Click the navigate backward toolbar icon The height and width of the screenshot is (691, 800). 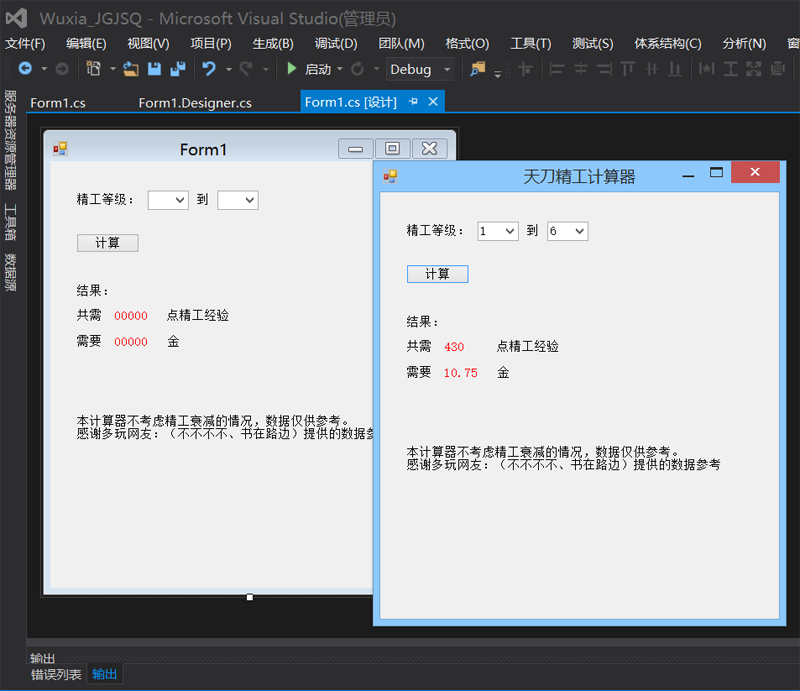pos(25,69)
